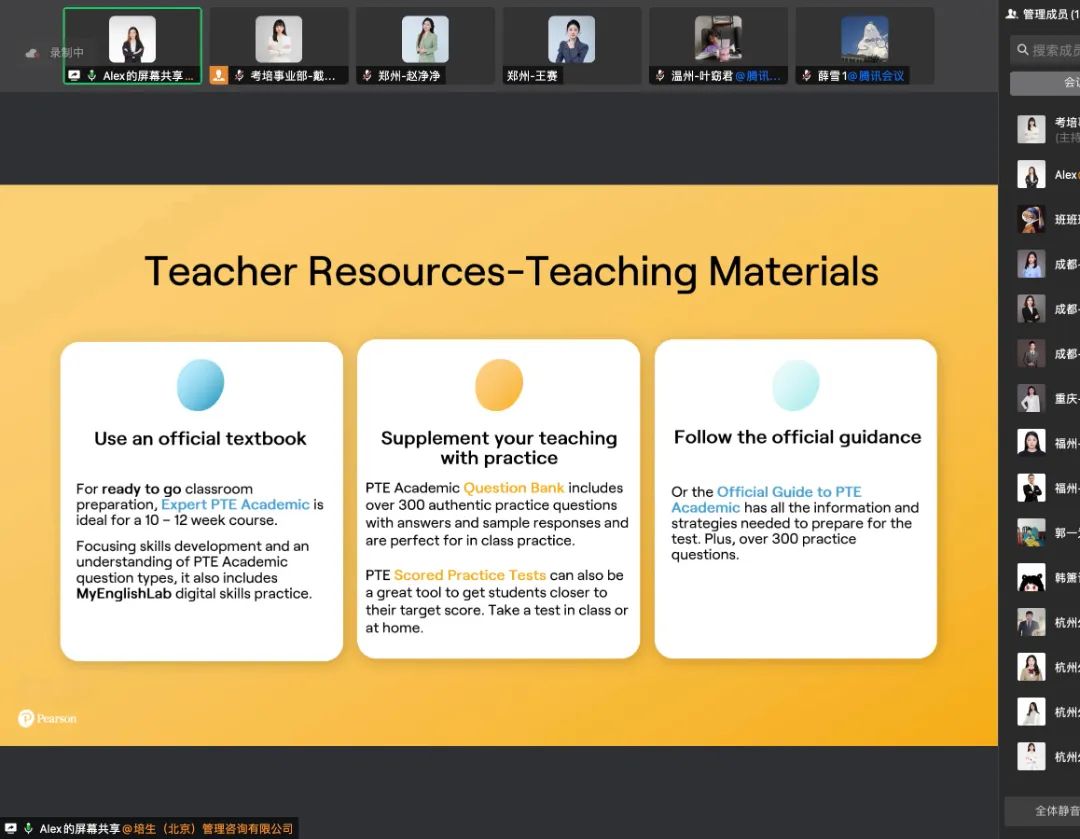Click the screen-share icon in bottom status bar
The width and height of the screenshot is (1080, 839).
coord(10,828)
